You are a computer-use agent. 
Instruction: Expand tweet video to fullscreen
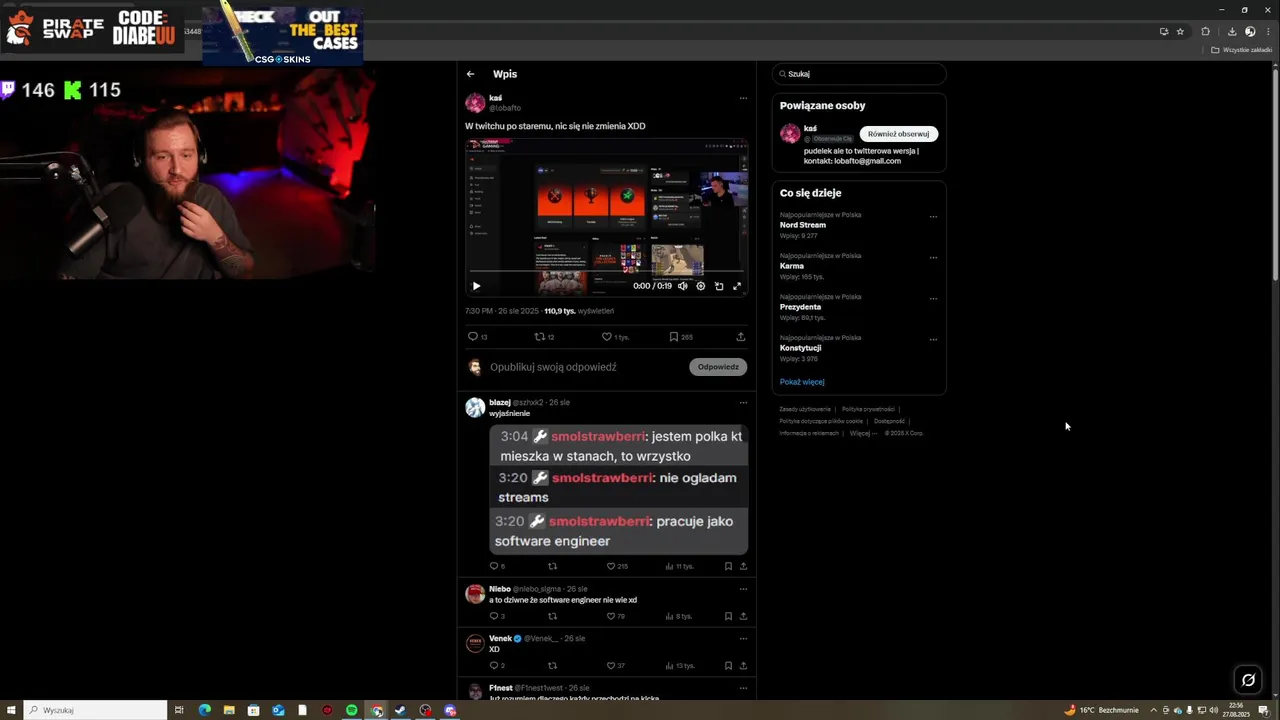coord(737,286)
